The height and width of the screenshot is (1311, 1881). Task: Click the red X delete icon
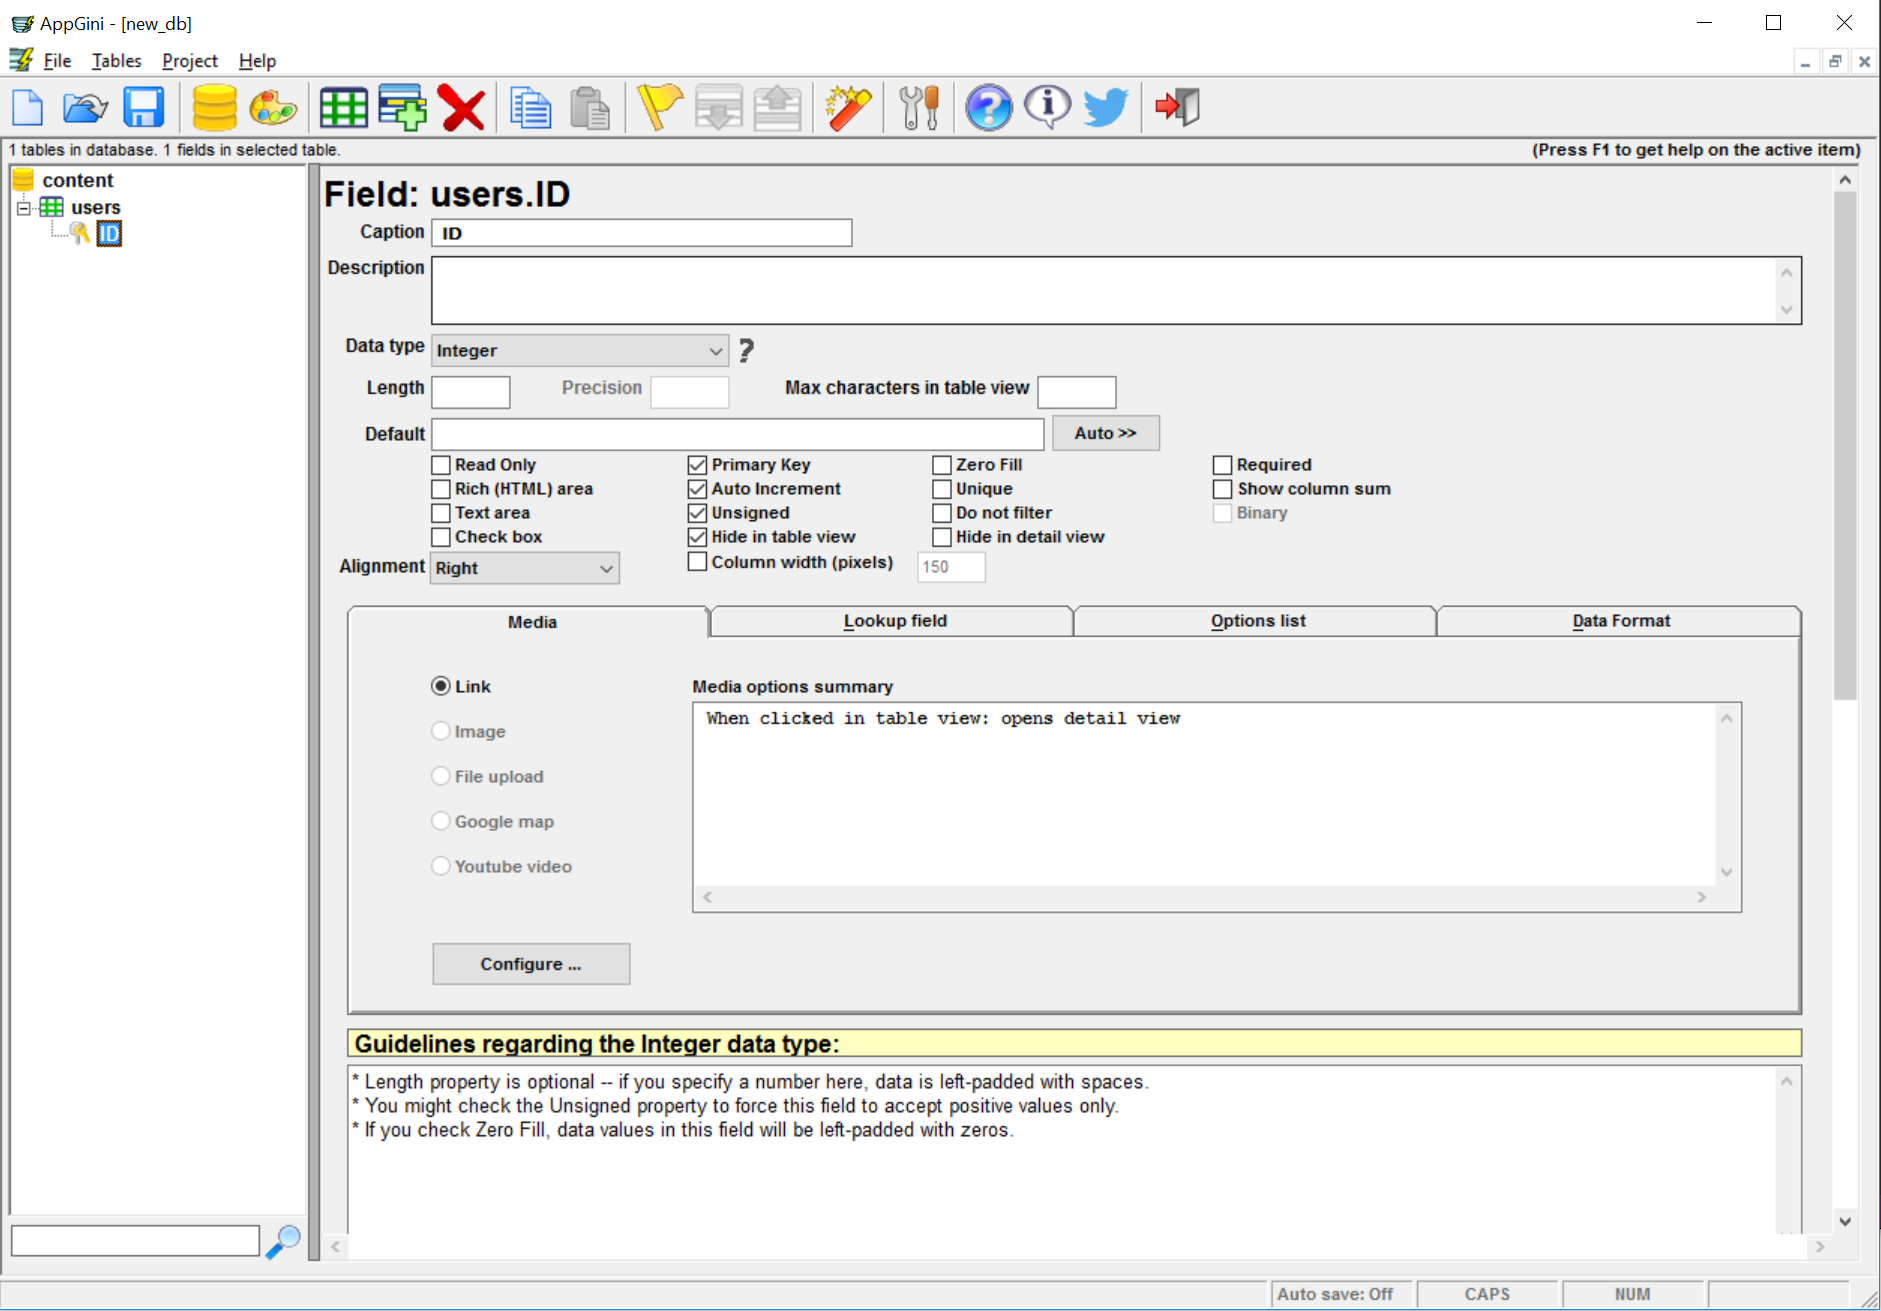pyautogui.click(x=462, y=108)
